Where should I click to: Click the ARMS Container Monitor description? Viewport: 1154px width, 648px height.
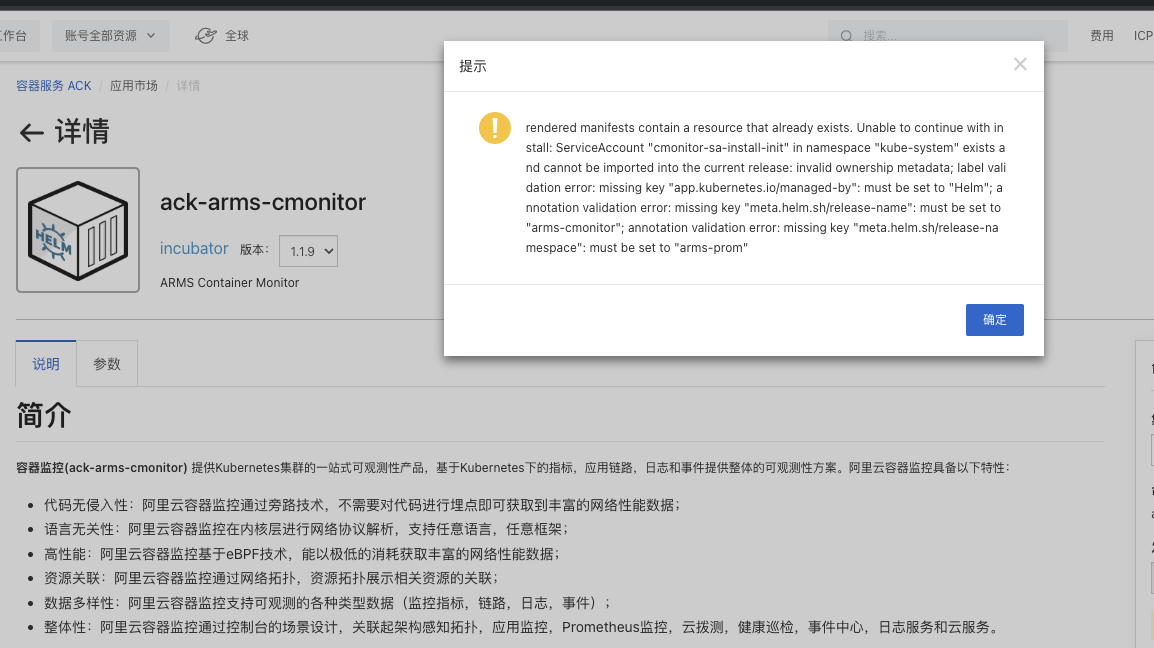[230, 283]
